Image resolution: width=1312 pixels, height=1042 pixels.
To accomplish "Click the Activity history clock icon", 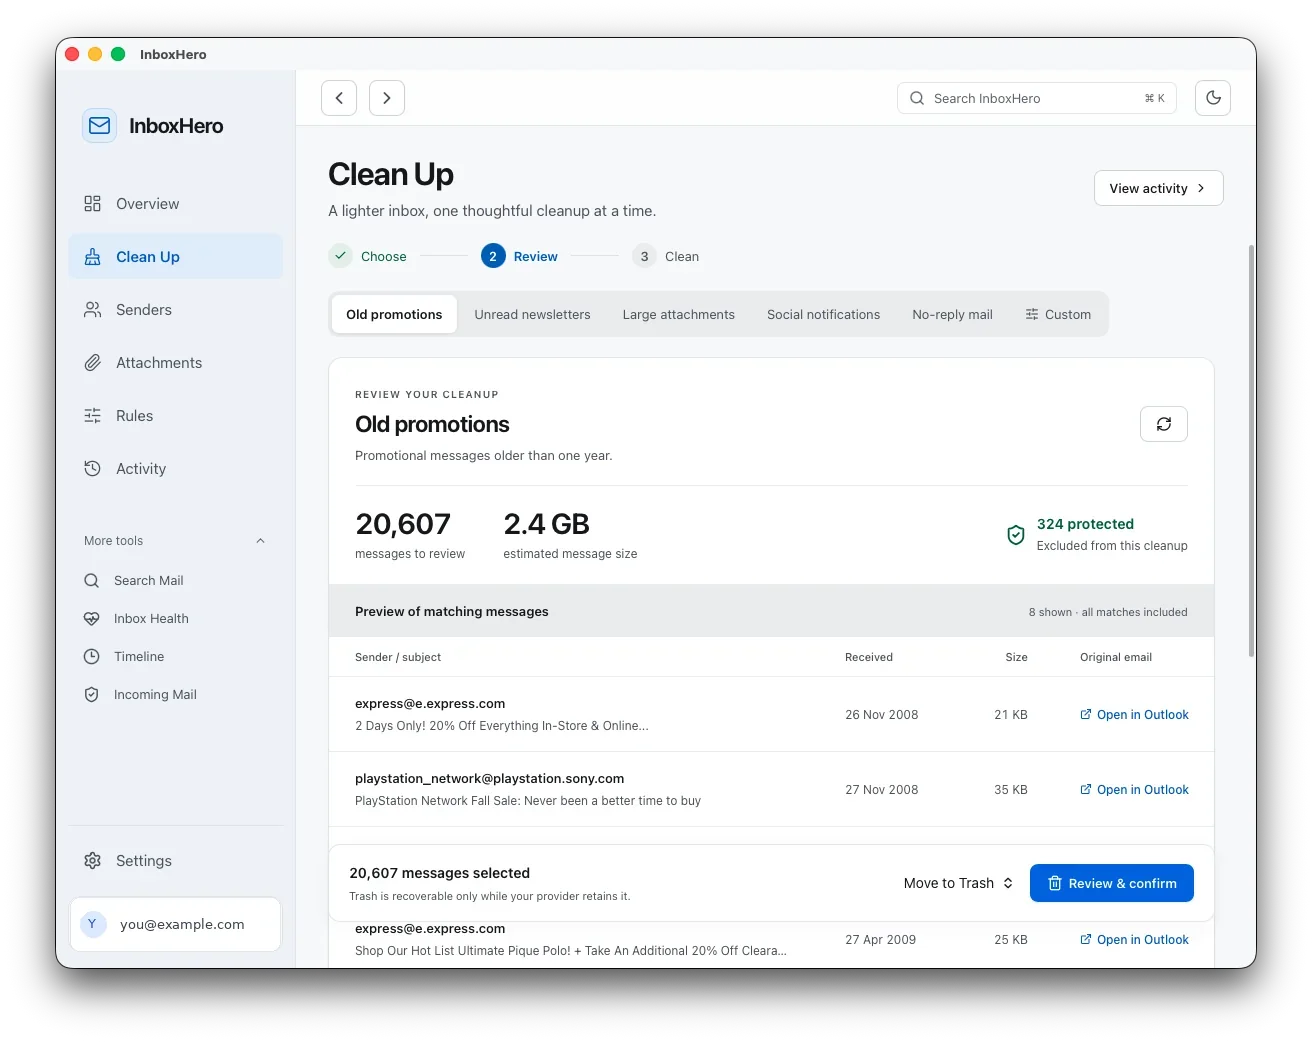I will pos(92,469).
